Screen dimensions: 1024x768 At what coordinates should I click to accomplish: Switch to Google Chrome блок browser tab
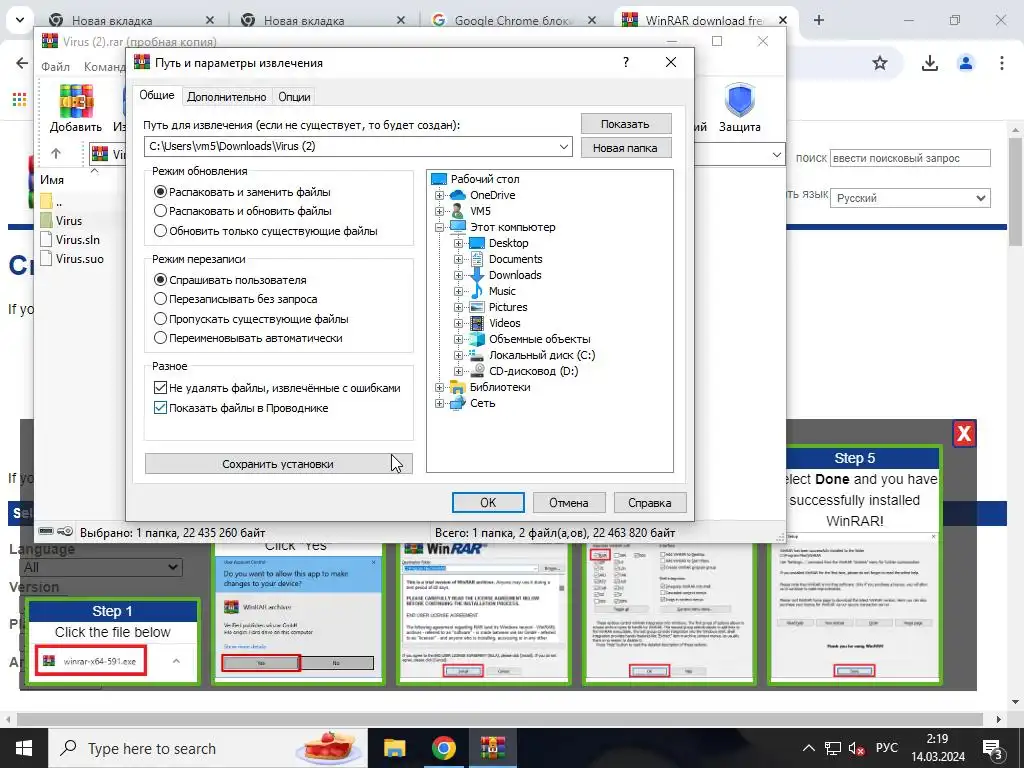click(514, 20)
